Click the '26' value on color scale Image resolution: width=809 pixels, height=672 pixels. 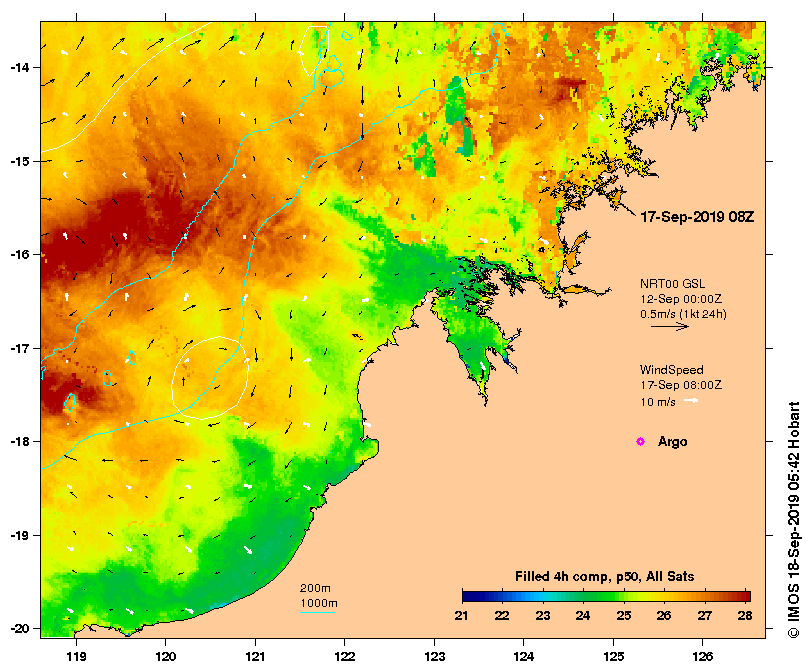click(x=664, y=615)
